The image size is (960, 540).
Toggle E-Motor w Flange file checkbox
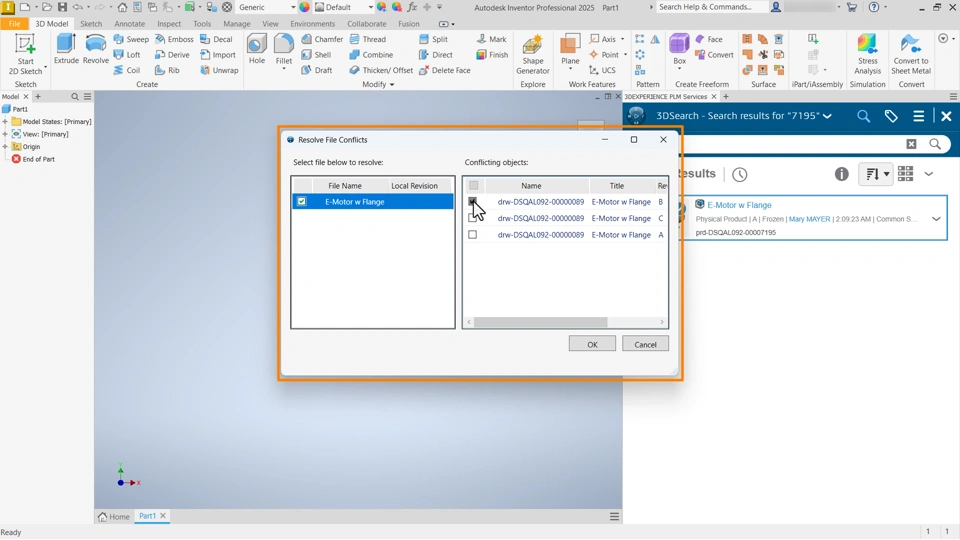[x=302, y=201]
